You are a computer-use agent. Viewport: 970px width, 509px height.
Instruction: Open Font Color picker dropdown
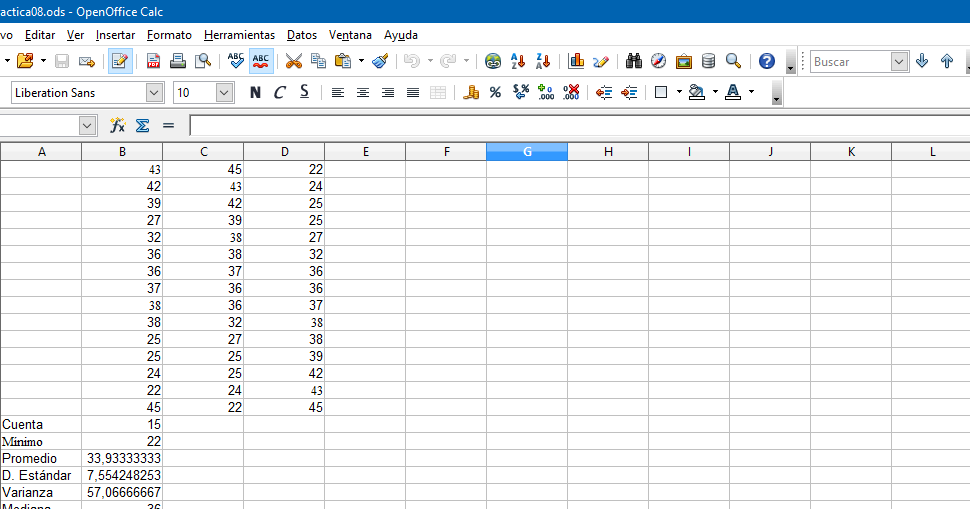tap(752, 92)
